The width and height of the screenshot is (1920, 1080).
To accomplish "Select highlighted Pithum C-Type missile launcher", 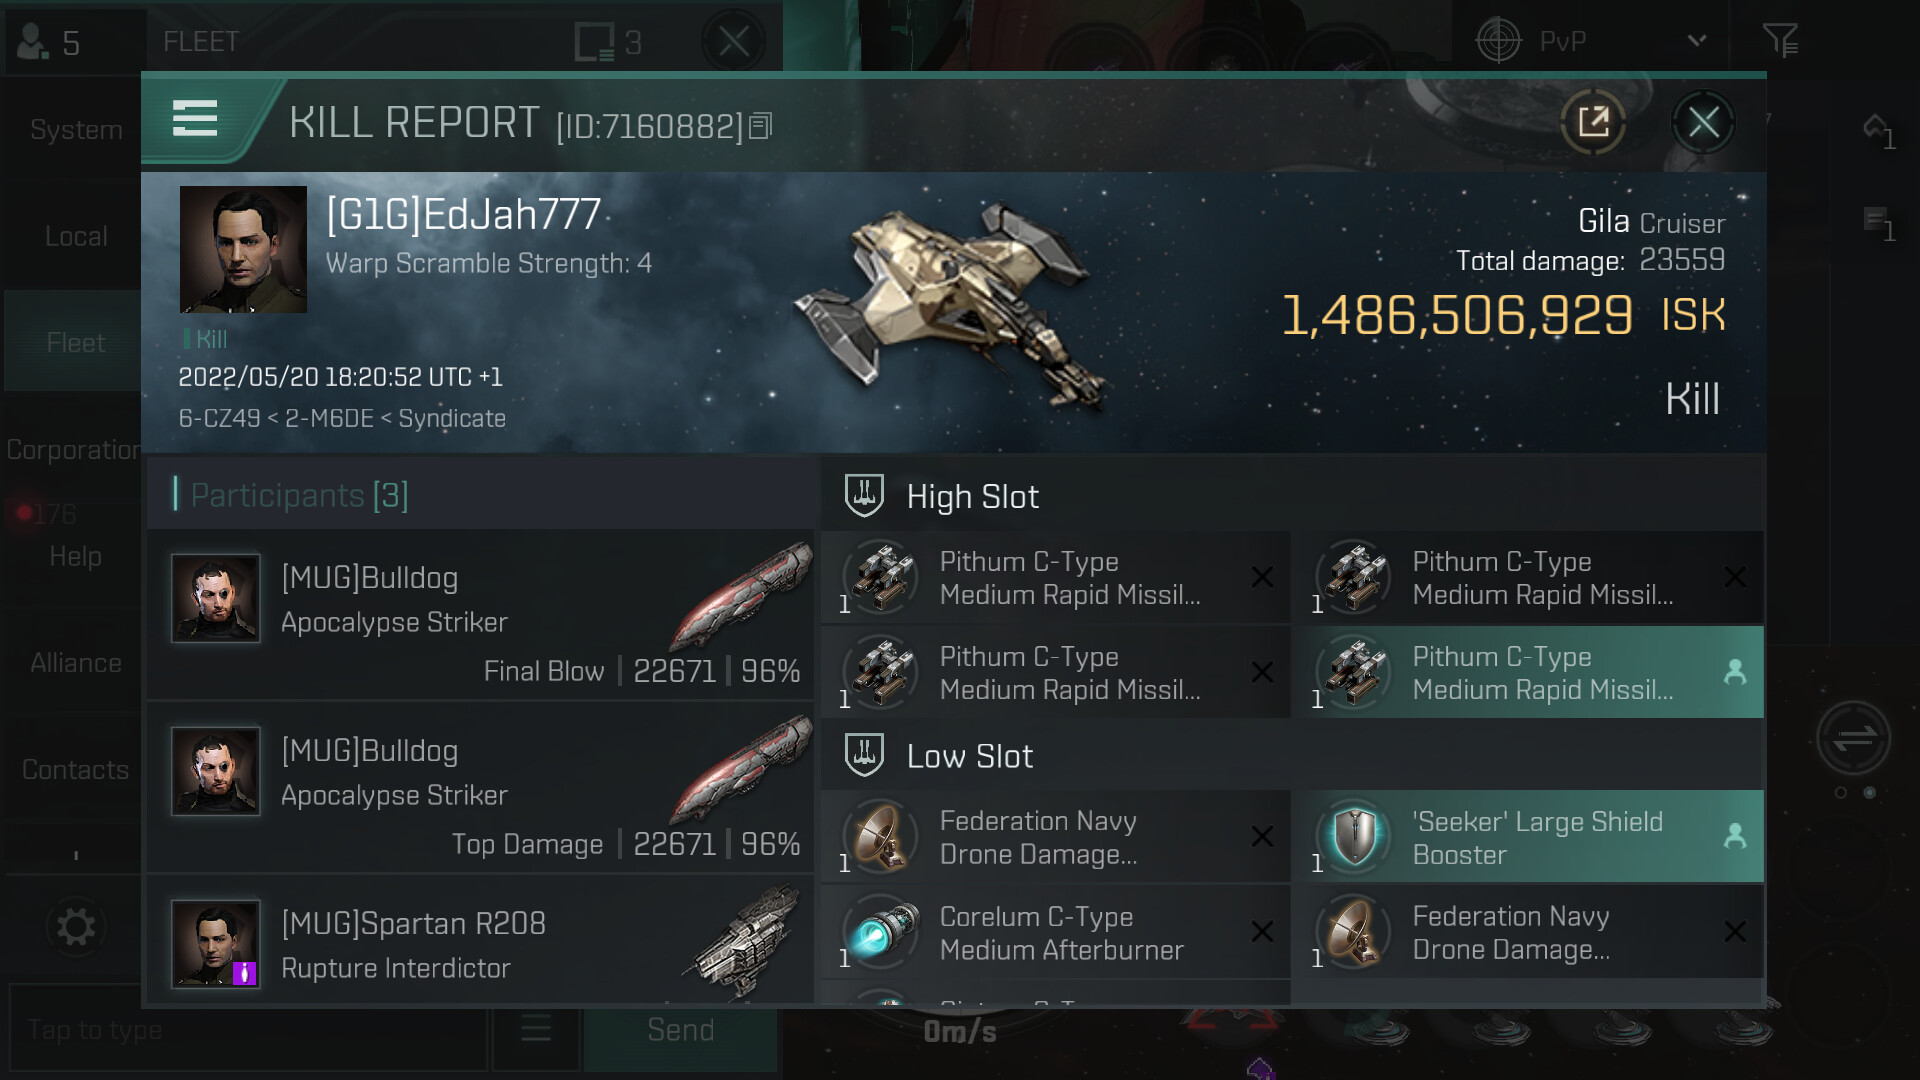I will [1527, 672].
